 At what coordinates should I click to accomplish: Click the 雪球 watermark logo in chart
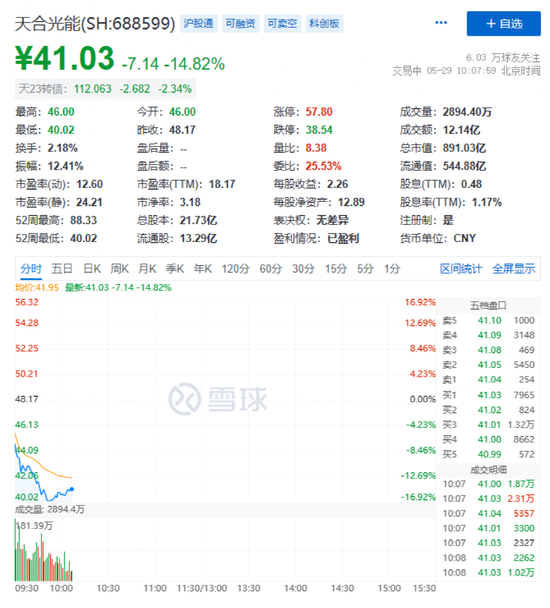tap(218, 399)
